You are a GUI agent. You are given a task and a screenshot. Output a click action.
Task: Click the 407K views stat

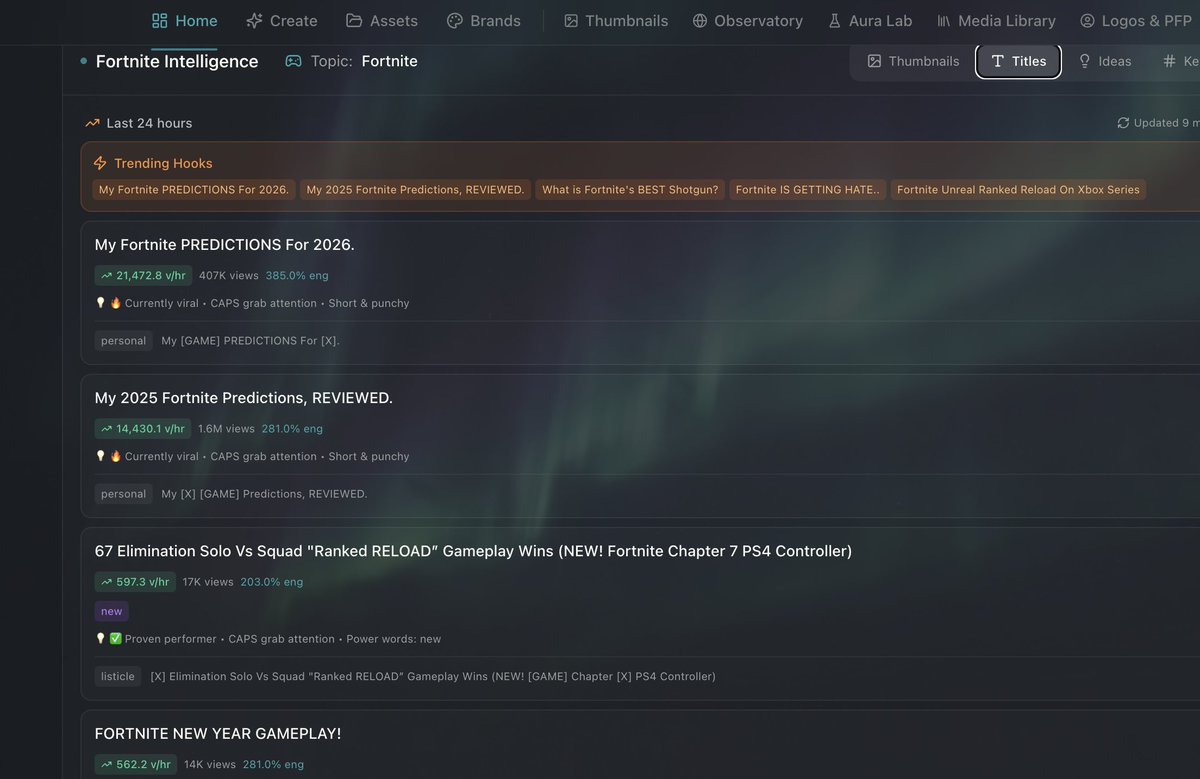[228, 275]
